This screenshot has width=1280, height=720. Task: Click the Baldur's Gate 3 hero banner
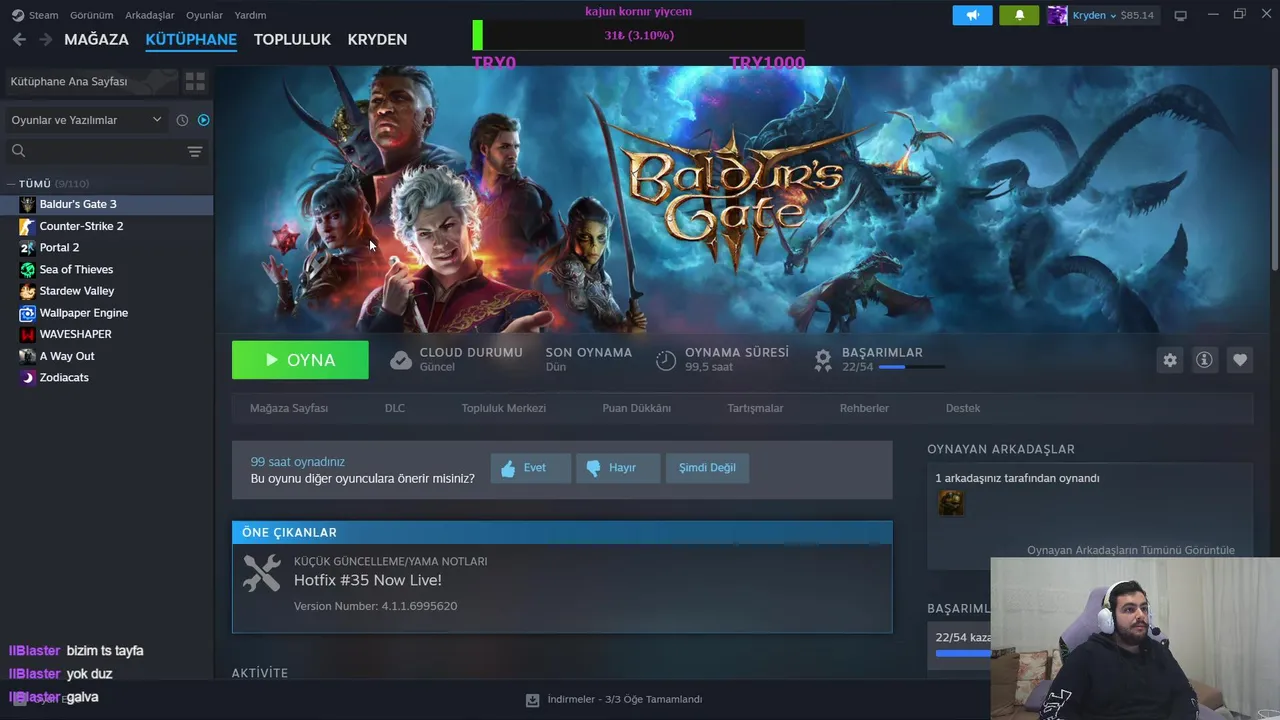tap(742, 200)
